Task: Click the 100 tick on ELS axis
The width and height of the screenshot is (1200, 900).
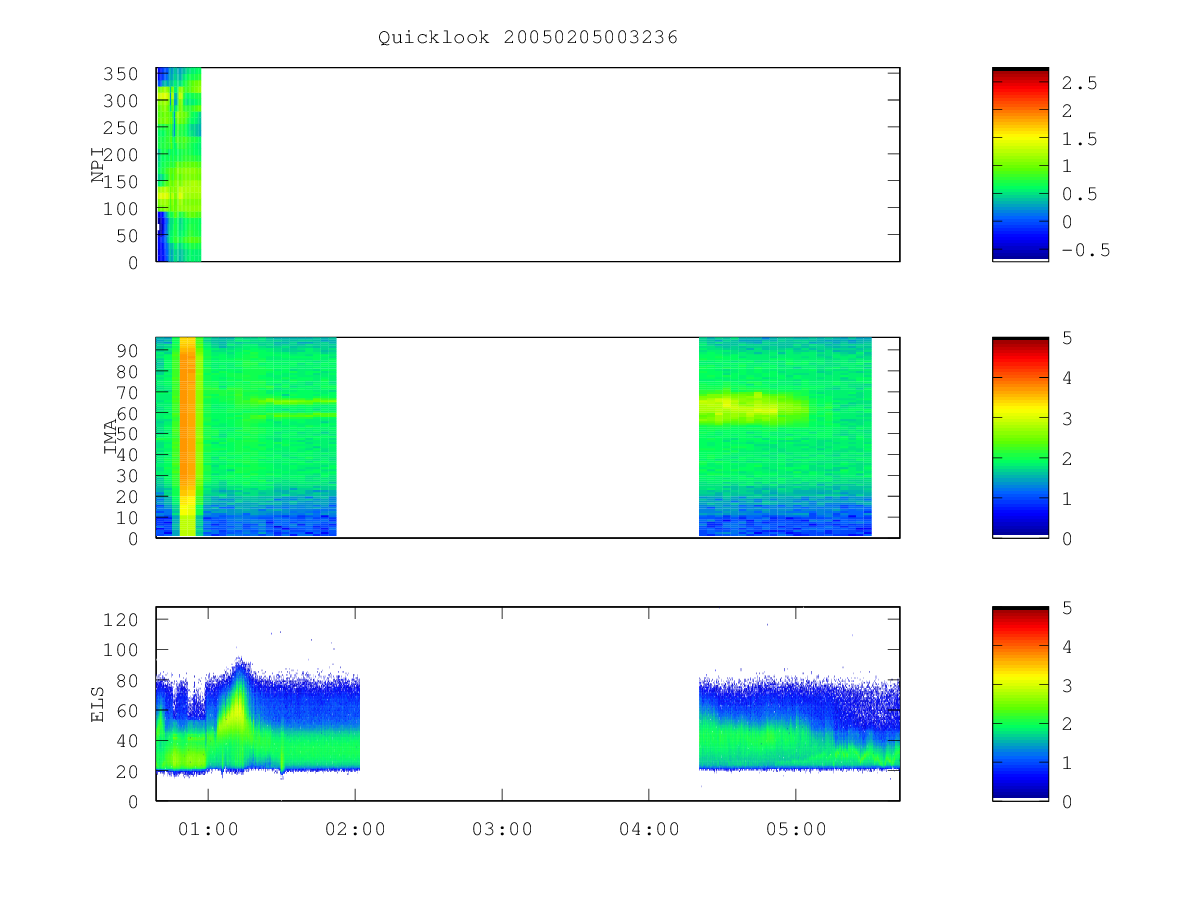Action: (x=123, y=650)
